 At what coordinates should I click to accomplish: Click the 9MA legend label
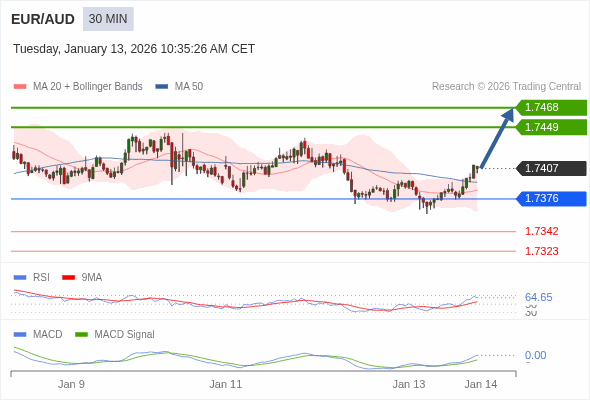click(x=92, y=278)
